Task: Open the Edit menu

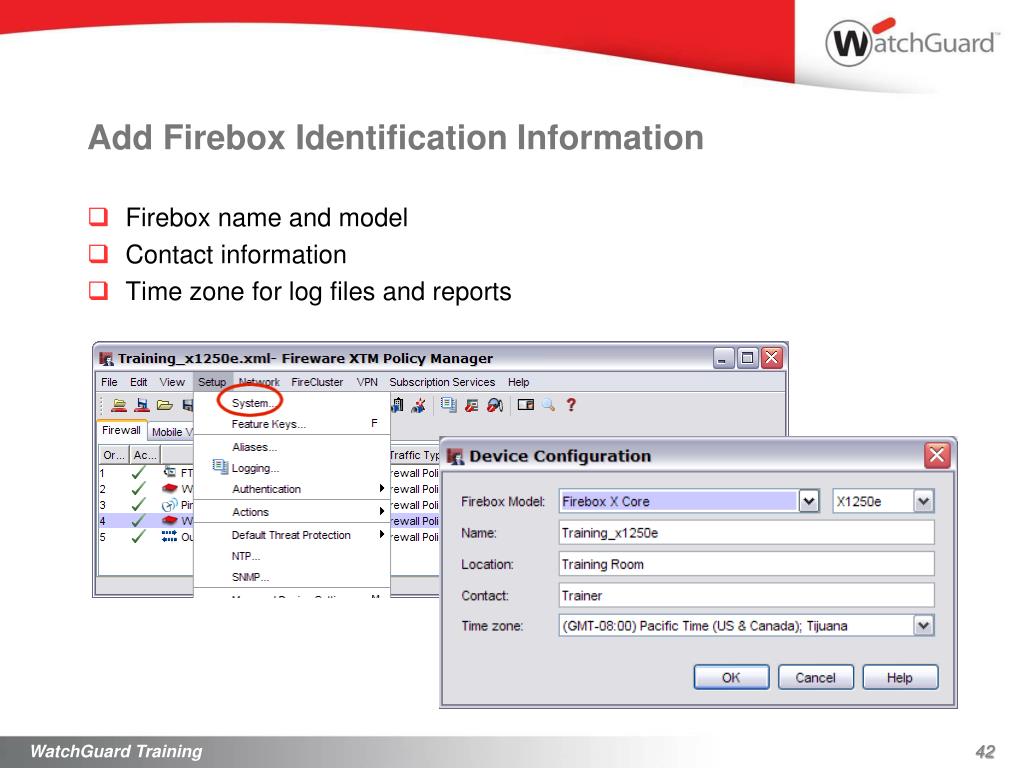Action: click(x=138, y=382)
